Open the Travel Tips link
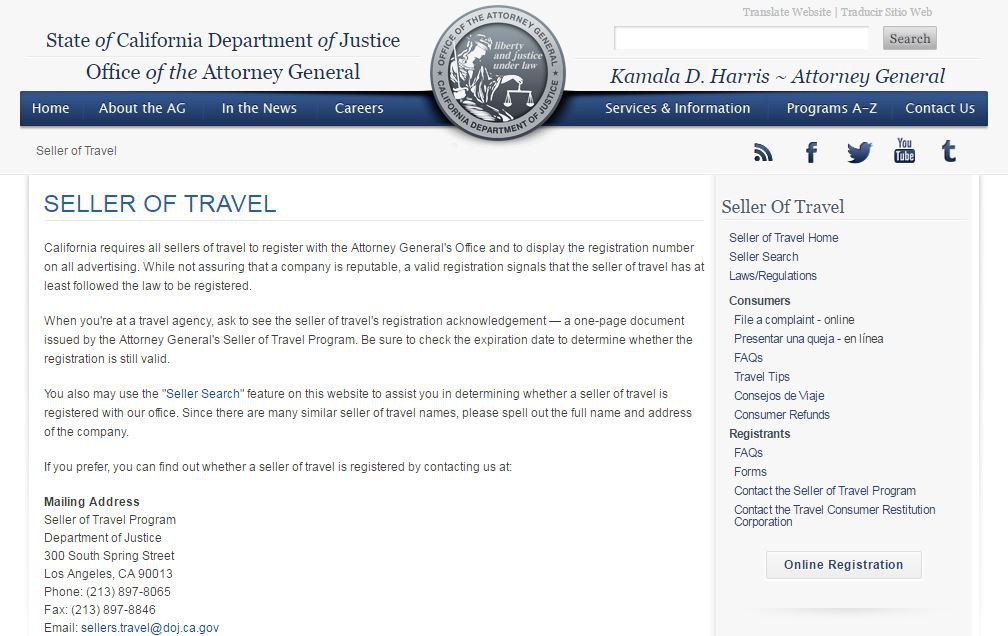Image resolution: width=1008 pixels, height=636 pixels. [762, 377]
